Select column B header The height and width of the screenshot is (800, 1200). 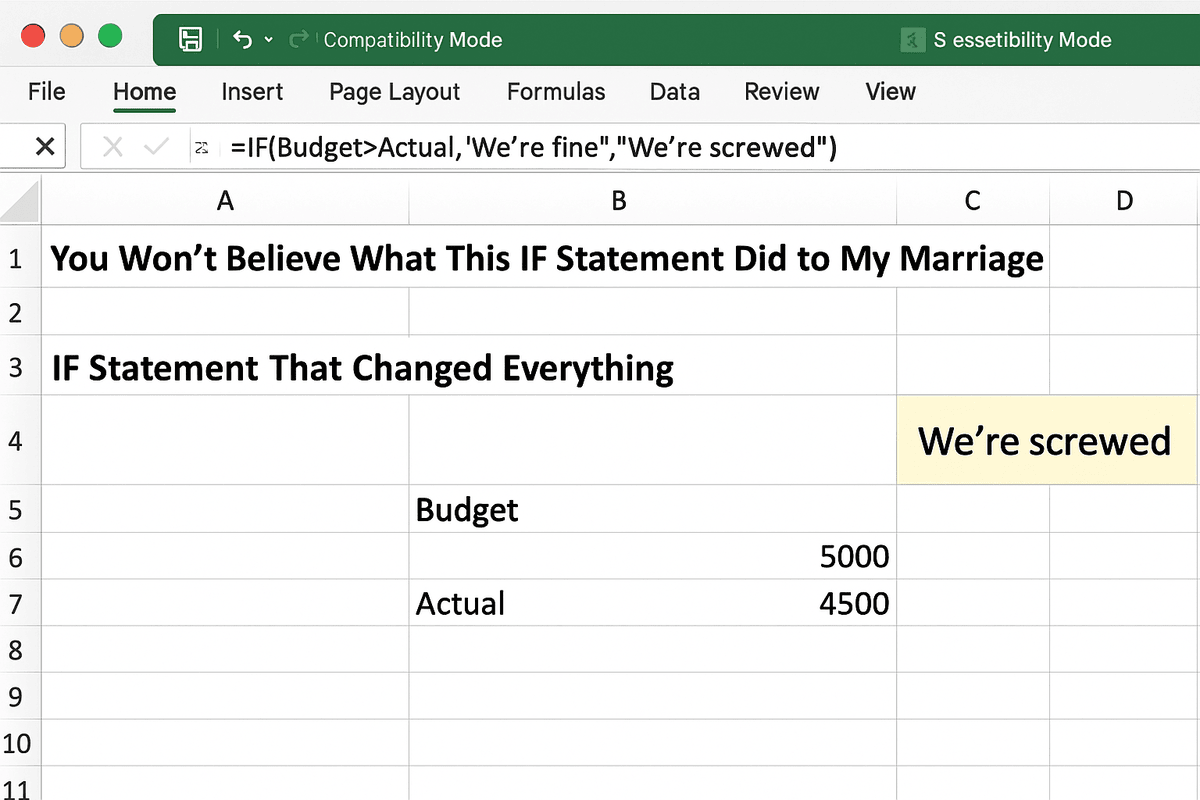click(619, 201)
